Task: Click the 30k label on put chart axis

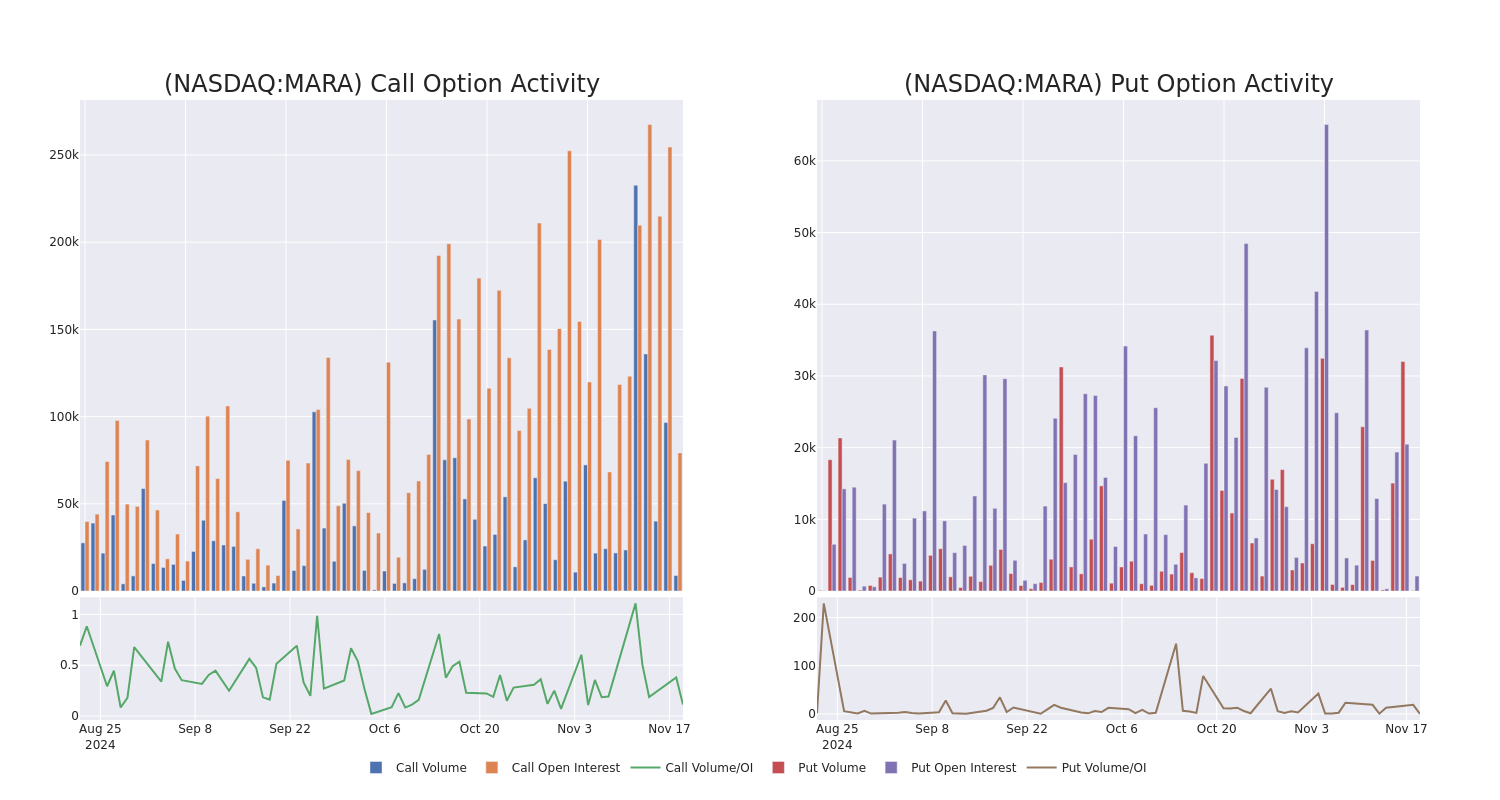Action: tap(805, 376)
